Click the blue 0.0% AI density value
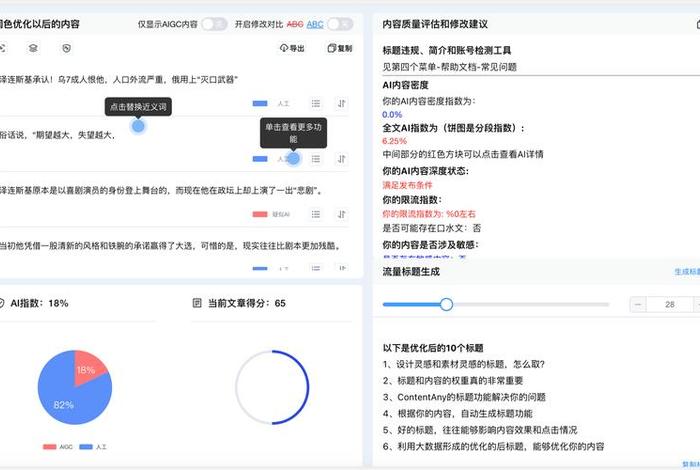Image resolution: width=700 pixels, height=470 pixels. (x=392, y=115)
